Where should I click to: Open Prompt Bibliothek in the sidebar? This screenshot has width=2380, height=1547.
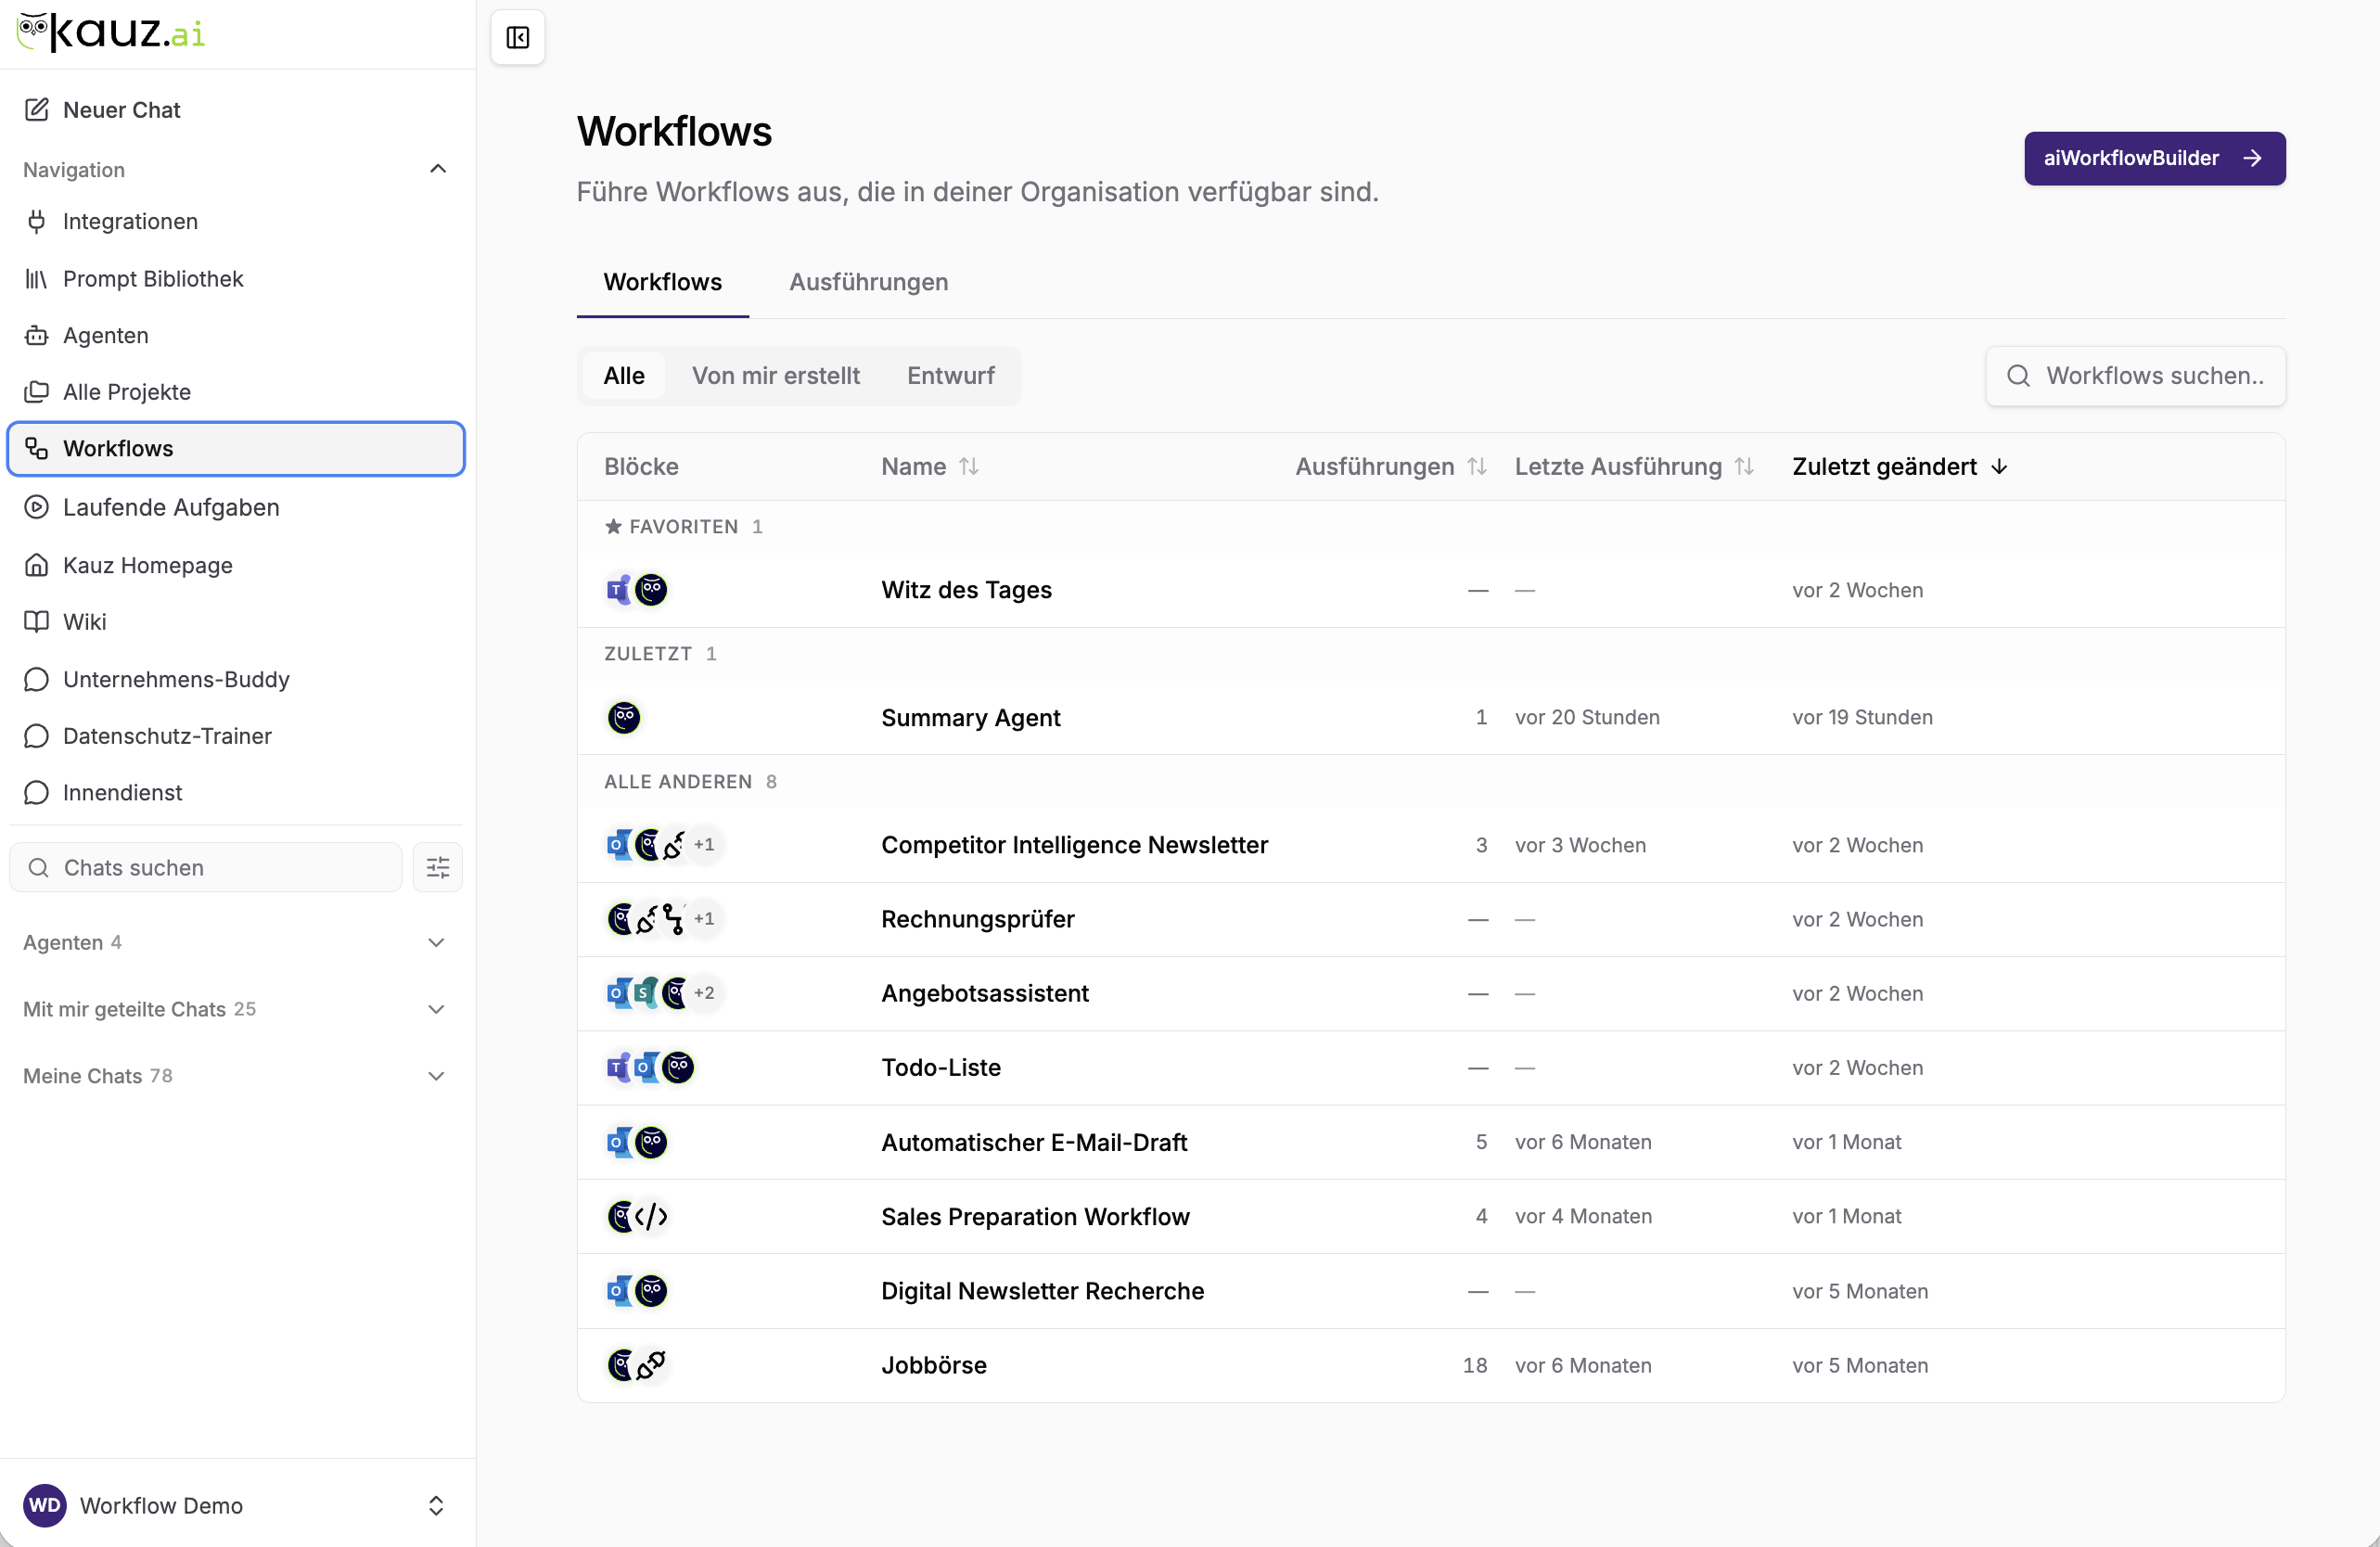(x=235, y=278)
